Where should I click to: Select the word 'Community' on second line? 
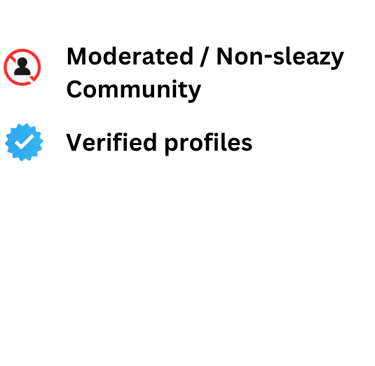click(134, 90)
